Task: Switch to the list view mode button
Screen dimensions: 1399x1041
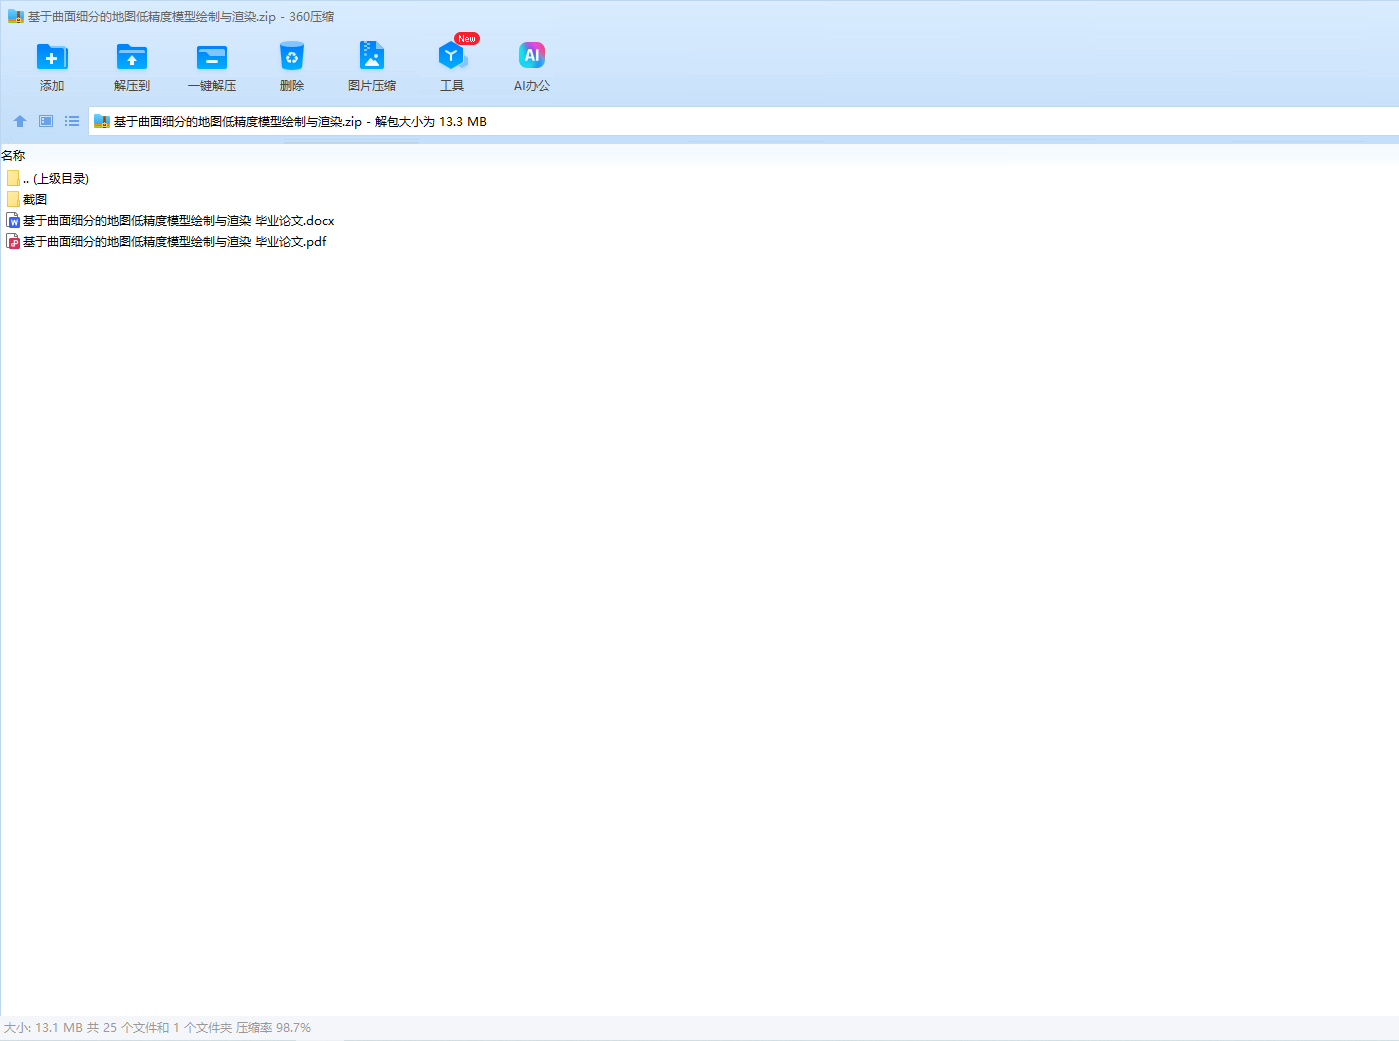Action: 72,121
